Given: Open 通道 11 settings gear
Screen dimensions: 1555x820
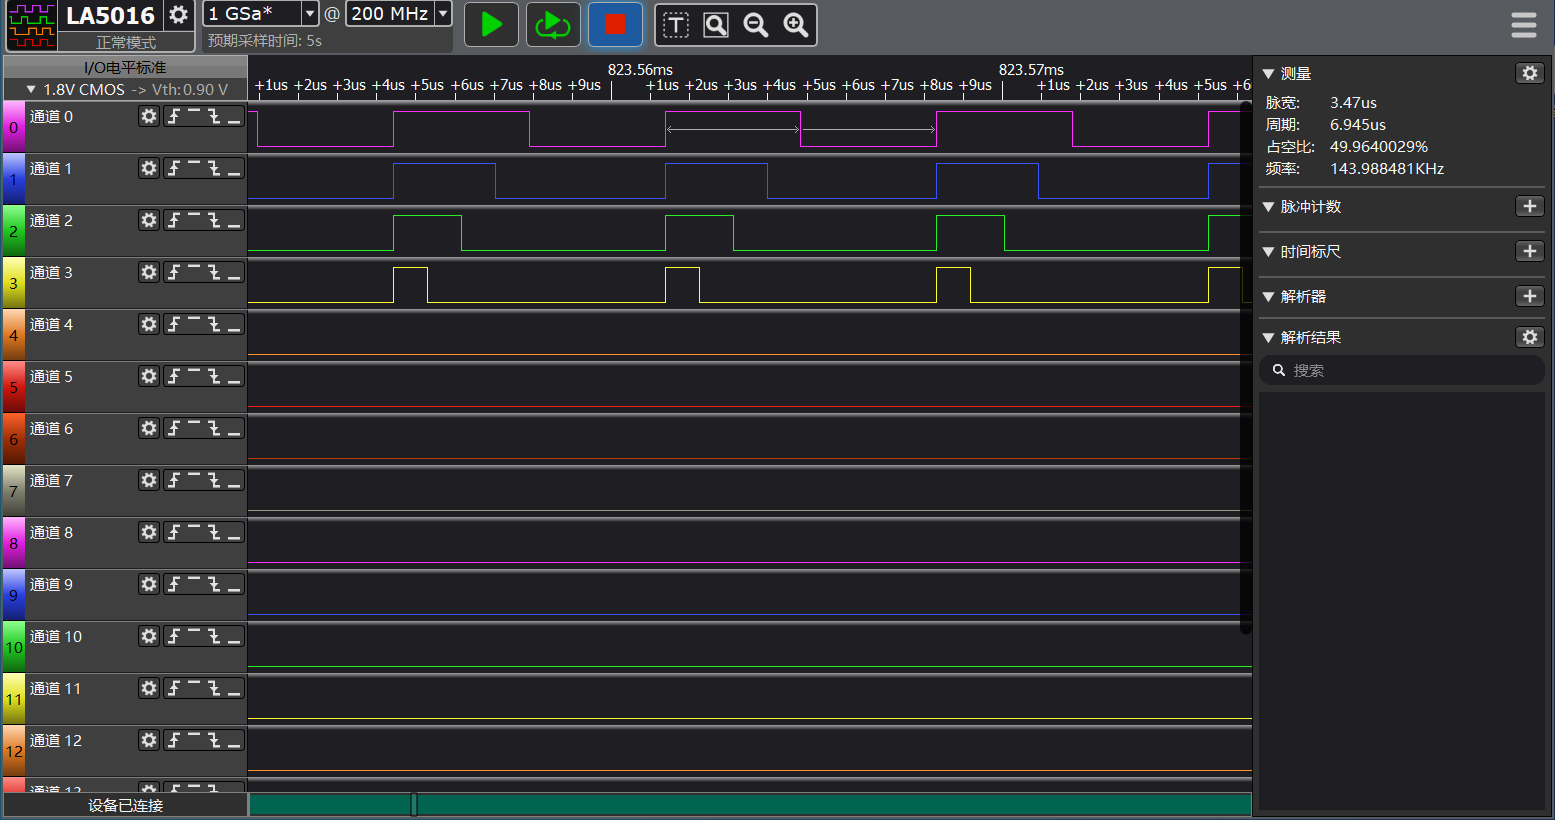Looking at the screenshot, I should pyautogui.click(x=149, y=688).
